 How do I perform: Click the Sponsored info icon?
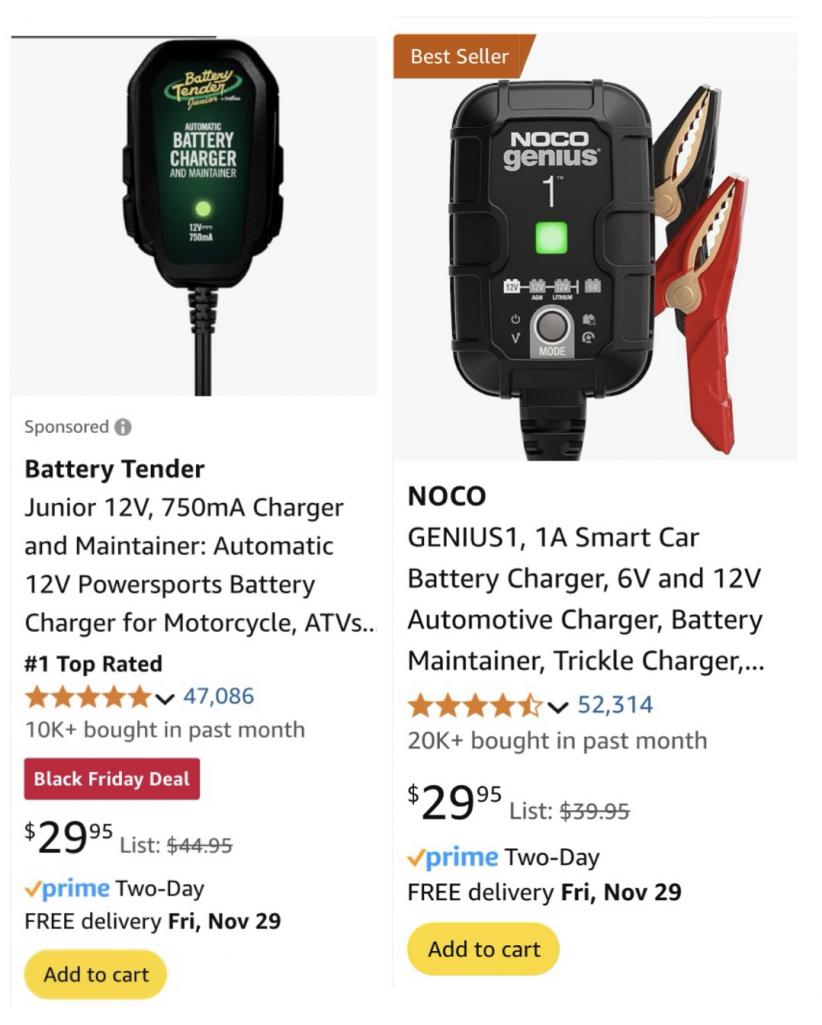point(123,427)
